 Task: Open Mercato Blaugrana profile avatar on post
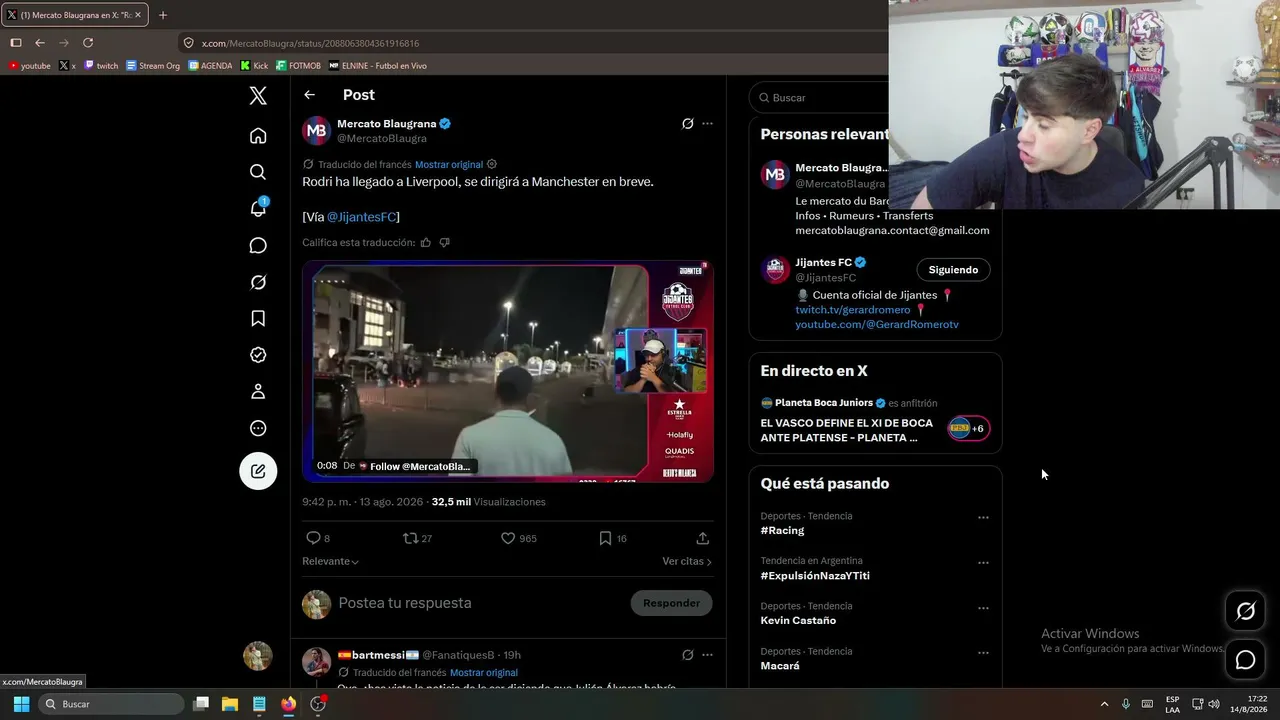[x=317, y=131]
